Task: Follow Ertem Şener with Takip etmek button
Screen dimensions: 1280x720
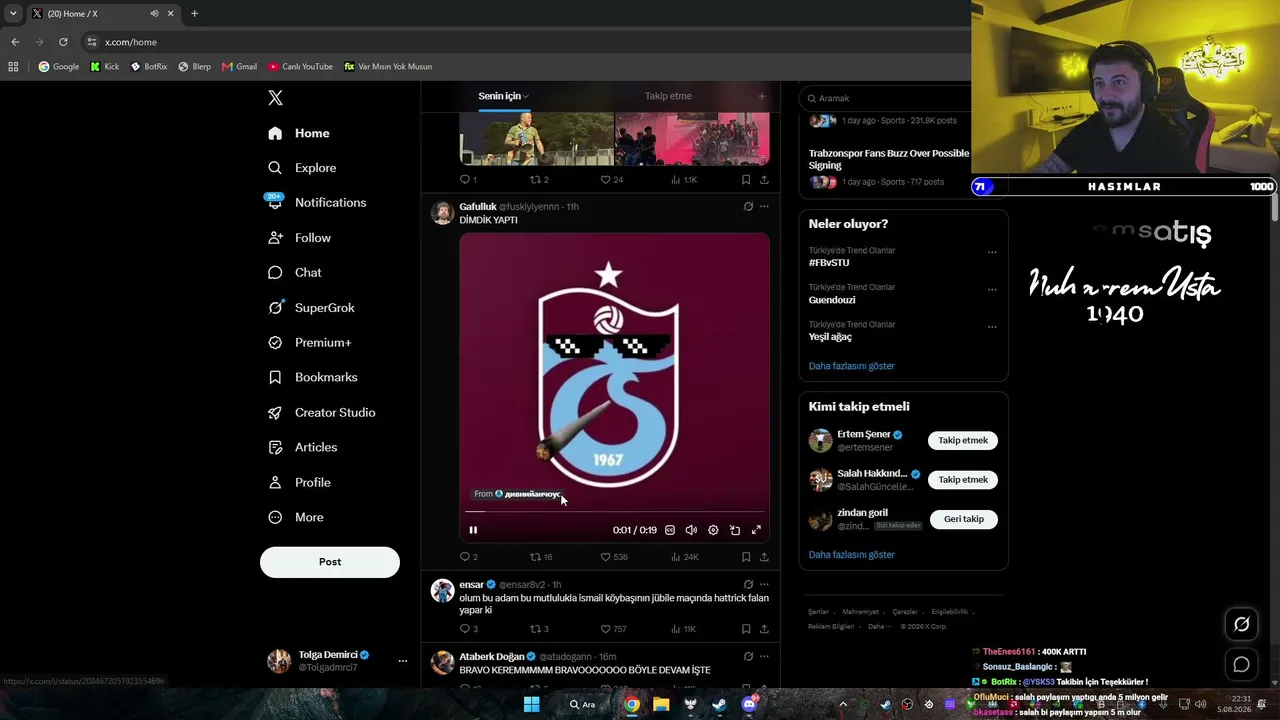Action: [x=963, y=441]
